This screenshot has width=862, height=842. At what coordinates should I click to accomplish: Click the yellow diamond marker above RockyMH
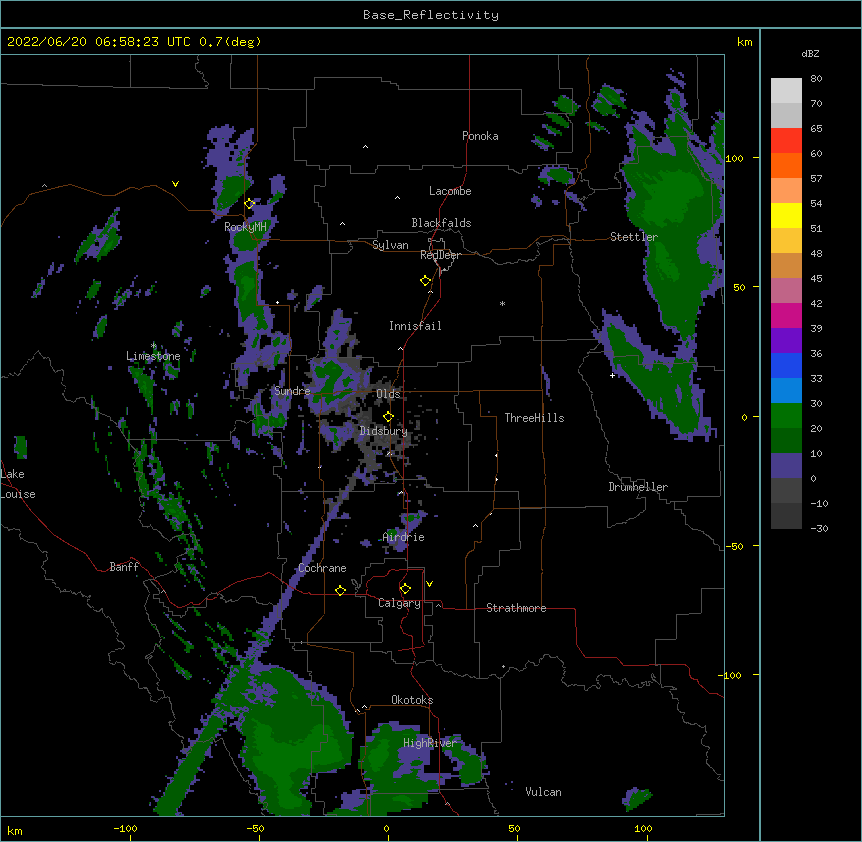(x=250, y=204)
